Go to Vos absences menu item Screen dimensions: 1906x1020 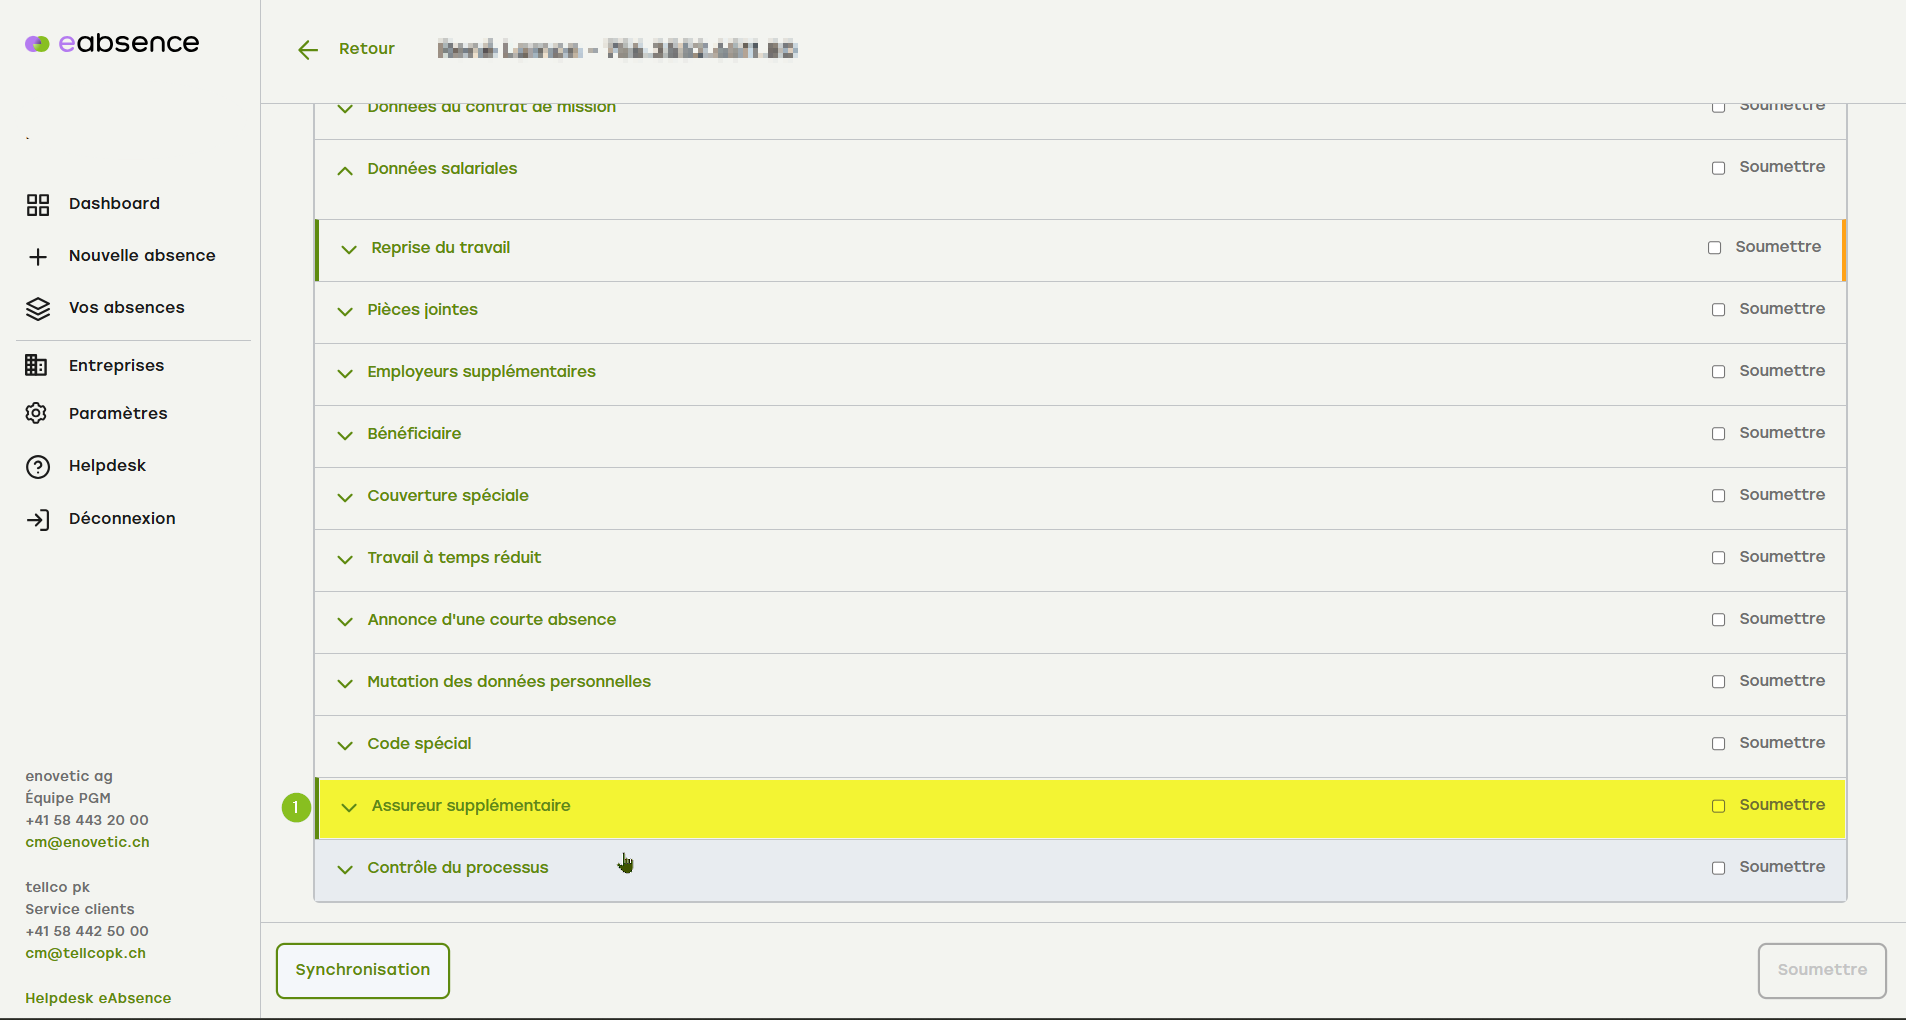(126, 308)
